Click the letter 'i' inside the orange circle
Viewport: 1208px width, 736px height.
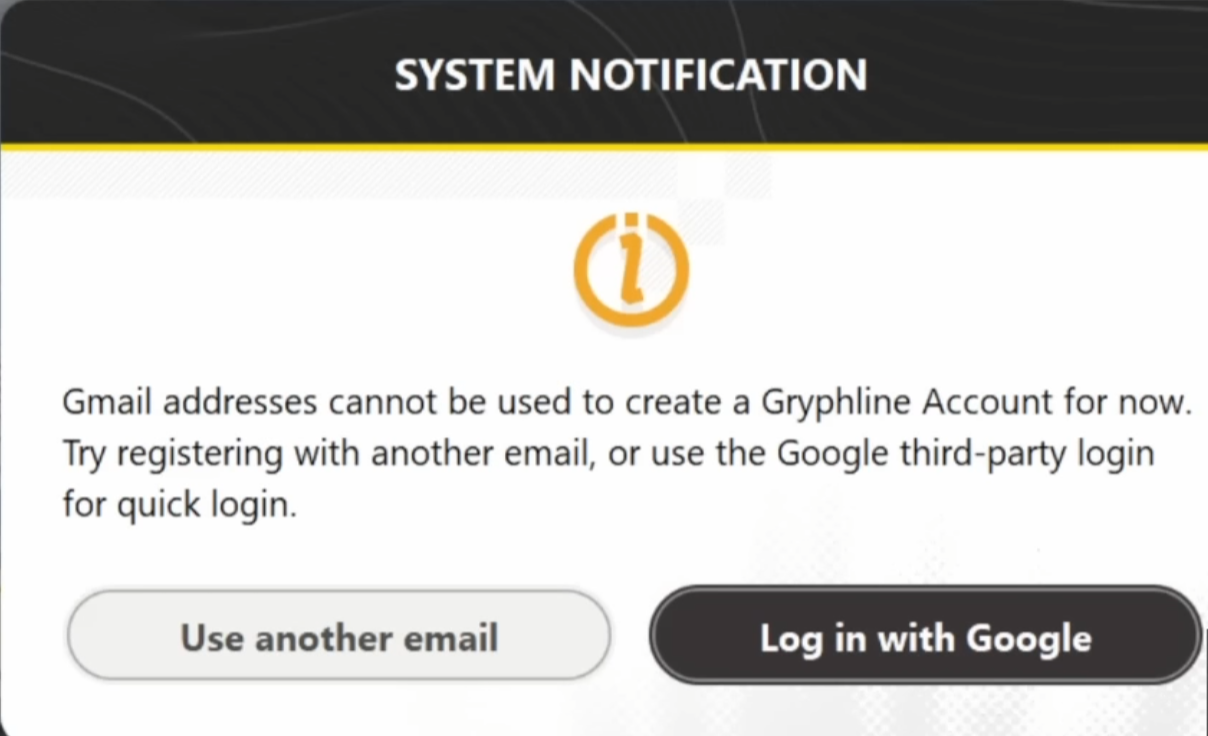pos(631,269)
